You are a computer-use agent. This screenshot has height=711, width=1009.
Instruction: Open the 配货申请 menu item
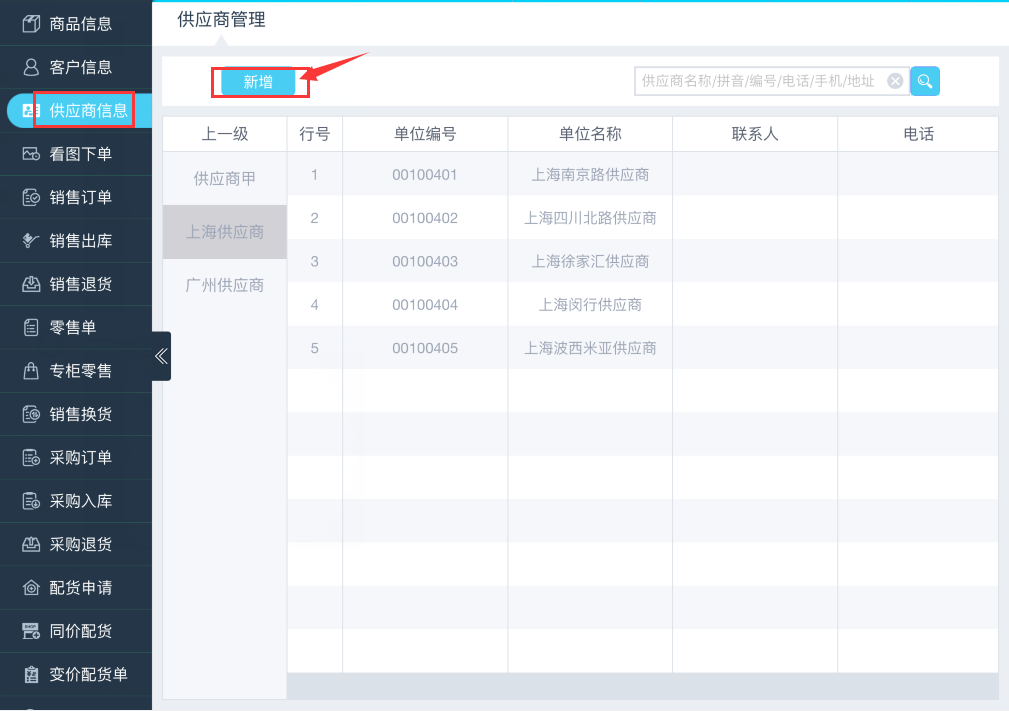80,588
